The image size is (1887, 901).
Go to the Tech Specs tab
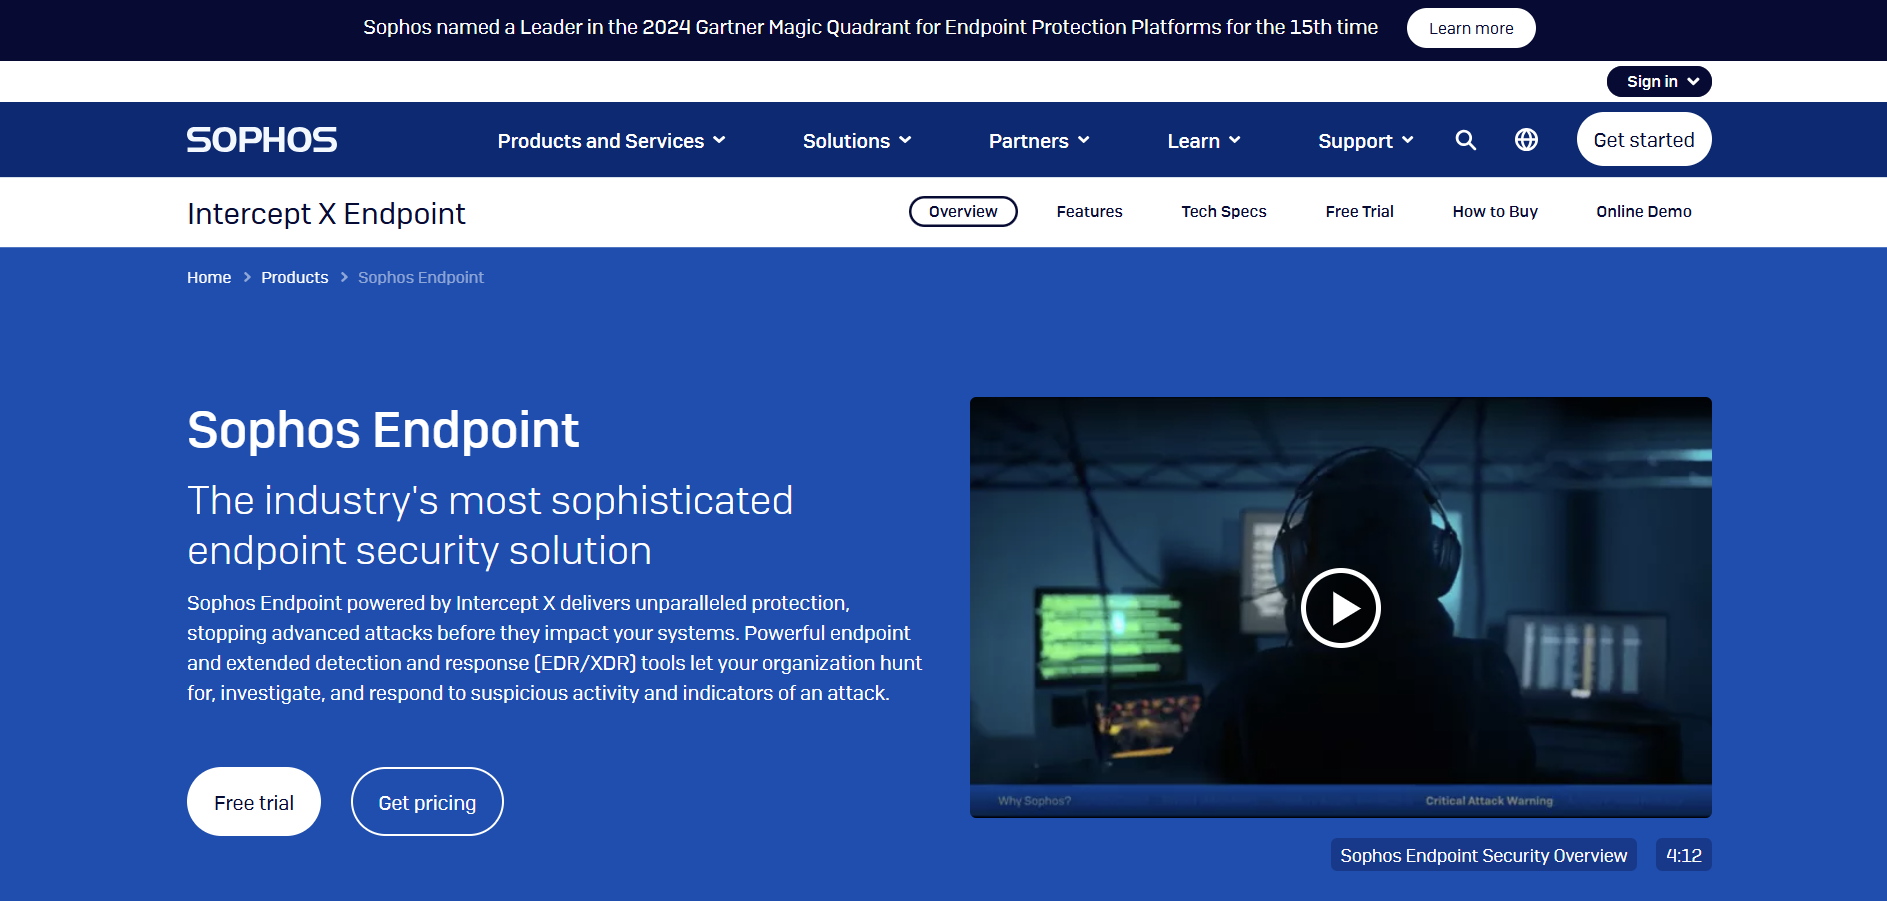click(1223, 212)
